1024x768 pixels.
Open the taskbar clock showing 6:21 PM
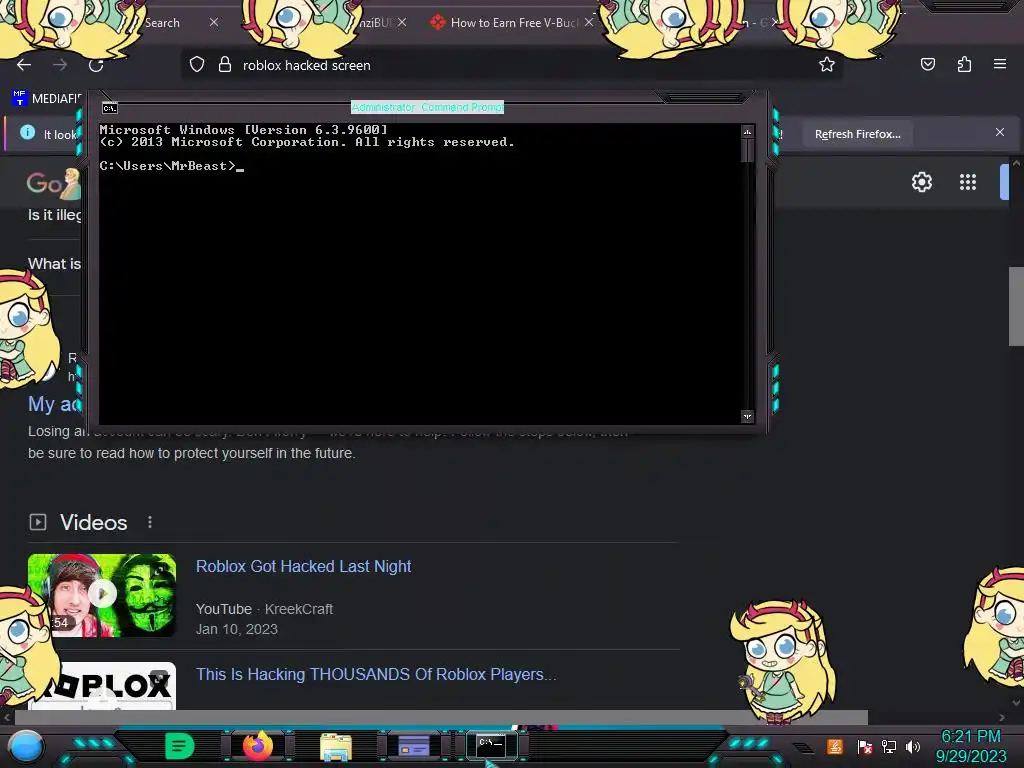pos(971,746)
